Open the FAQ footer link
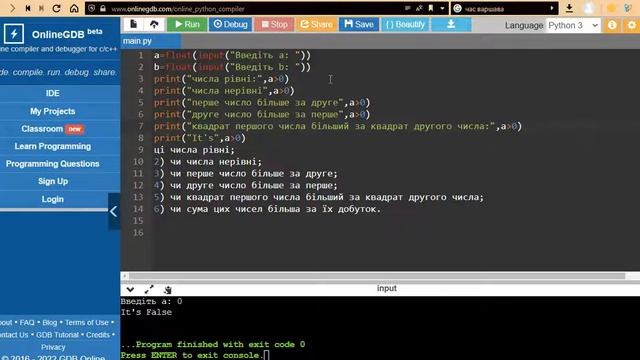This screenshot has width=640, height=360. click(27, 322)
